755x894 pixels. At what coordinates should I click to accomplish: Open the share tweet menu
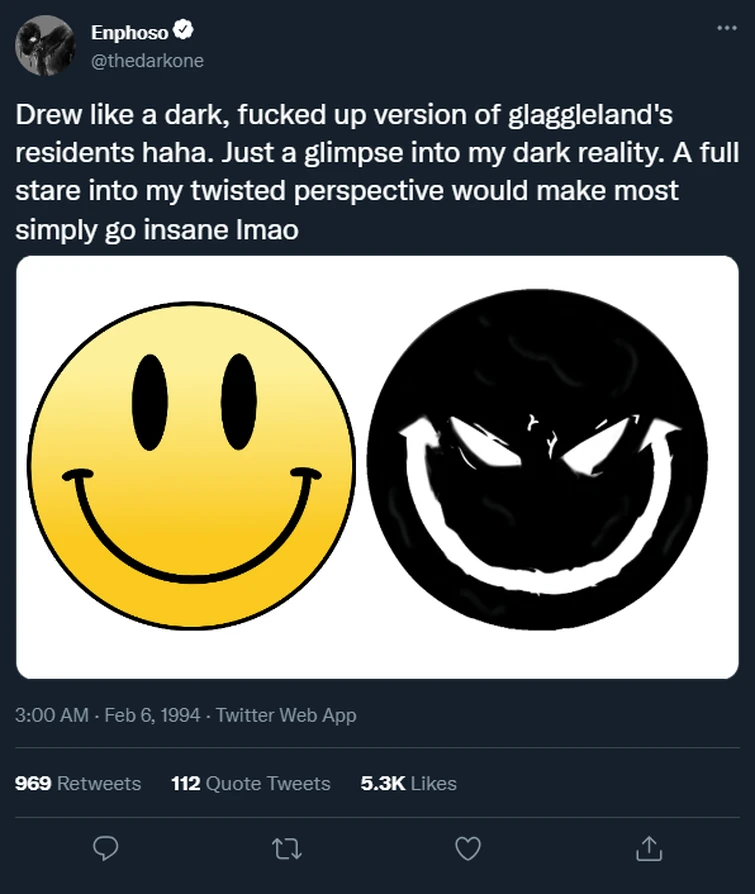pos(648,848)
